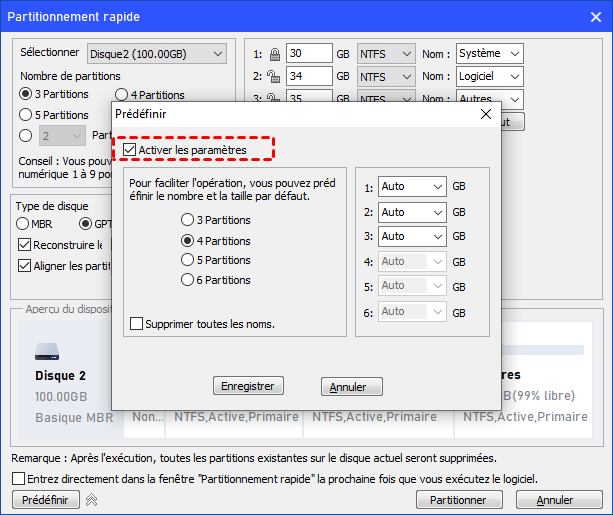Click the Basique MBR text
Image resolution: width=613 pixels, height=515 pixels.
click(74, 418)
